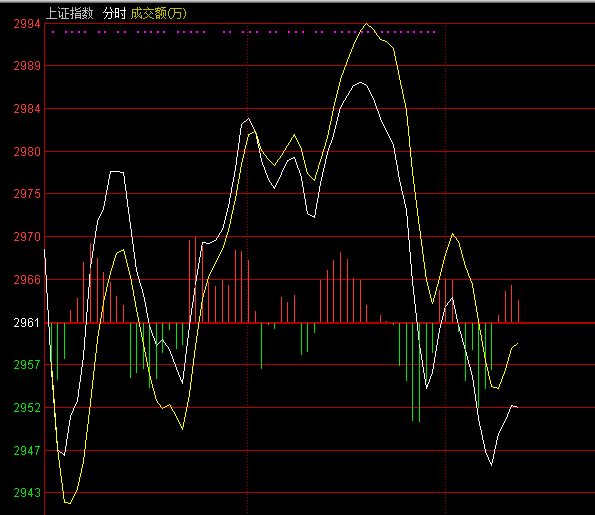Click the green 2943 bottom price label

(27, 493)
